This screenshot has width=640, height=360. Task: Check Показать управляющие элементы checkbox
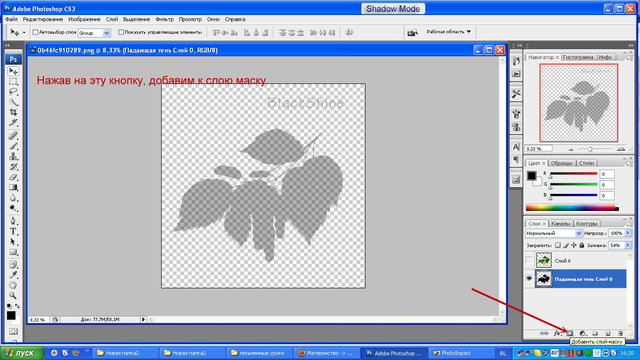click(121, 32)
